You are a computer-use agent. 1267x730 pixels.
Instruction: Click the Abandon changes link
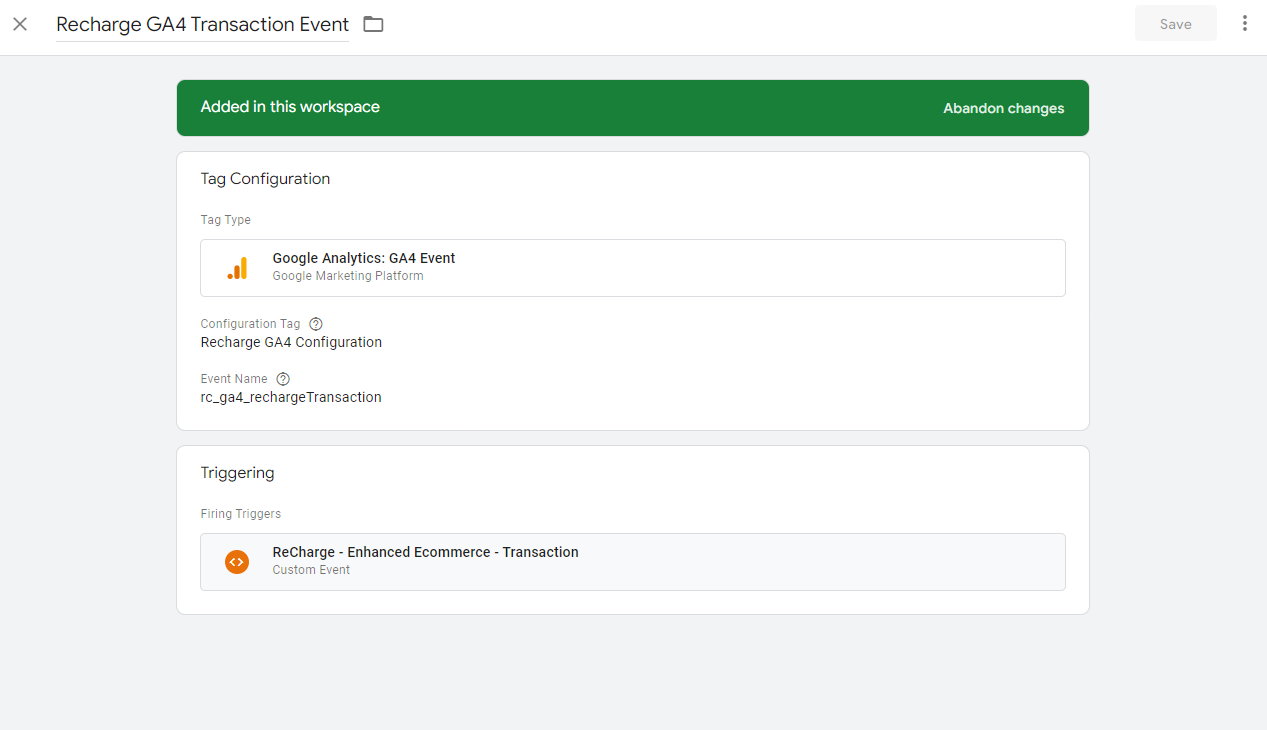[x=1003, y=108]
